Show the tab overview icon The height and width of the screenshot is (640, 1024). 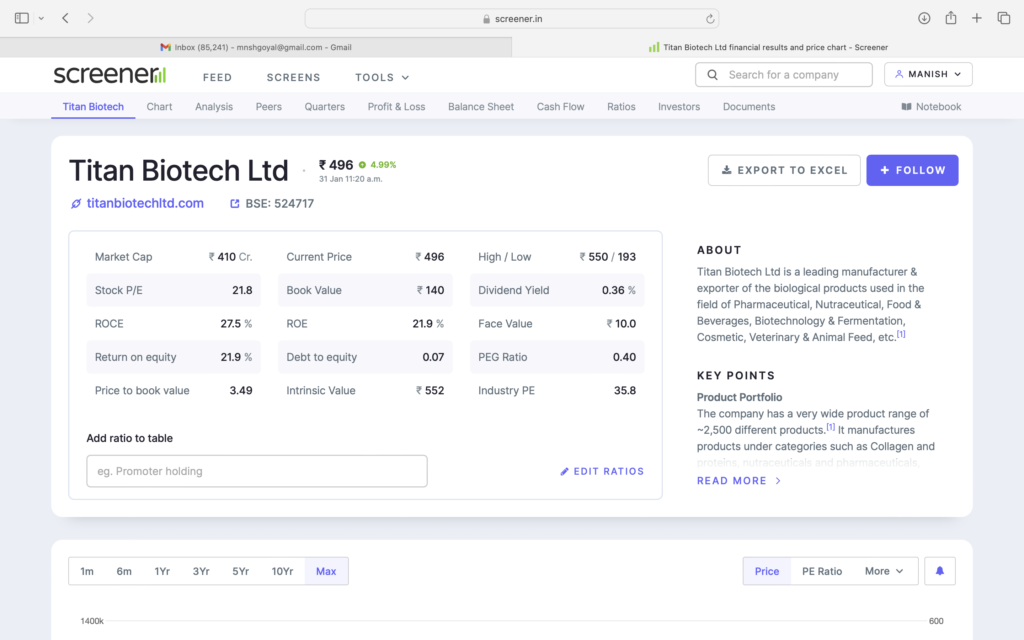(x=1004, y=18)
